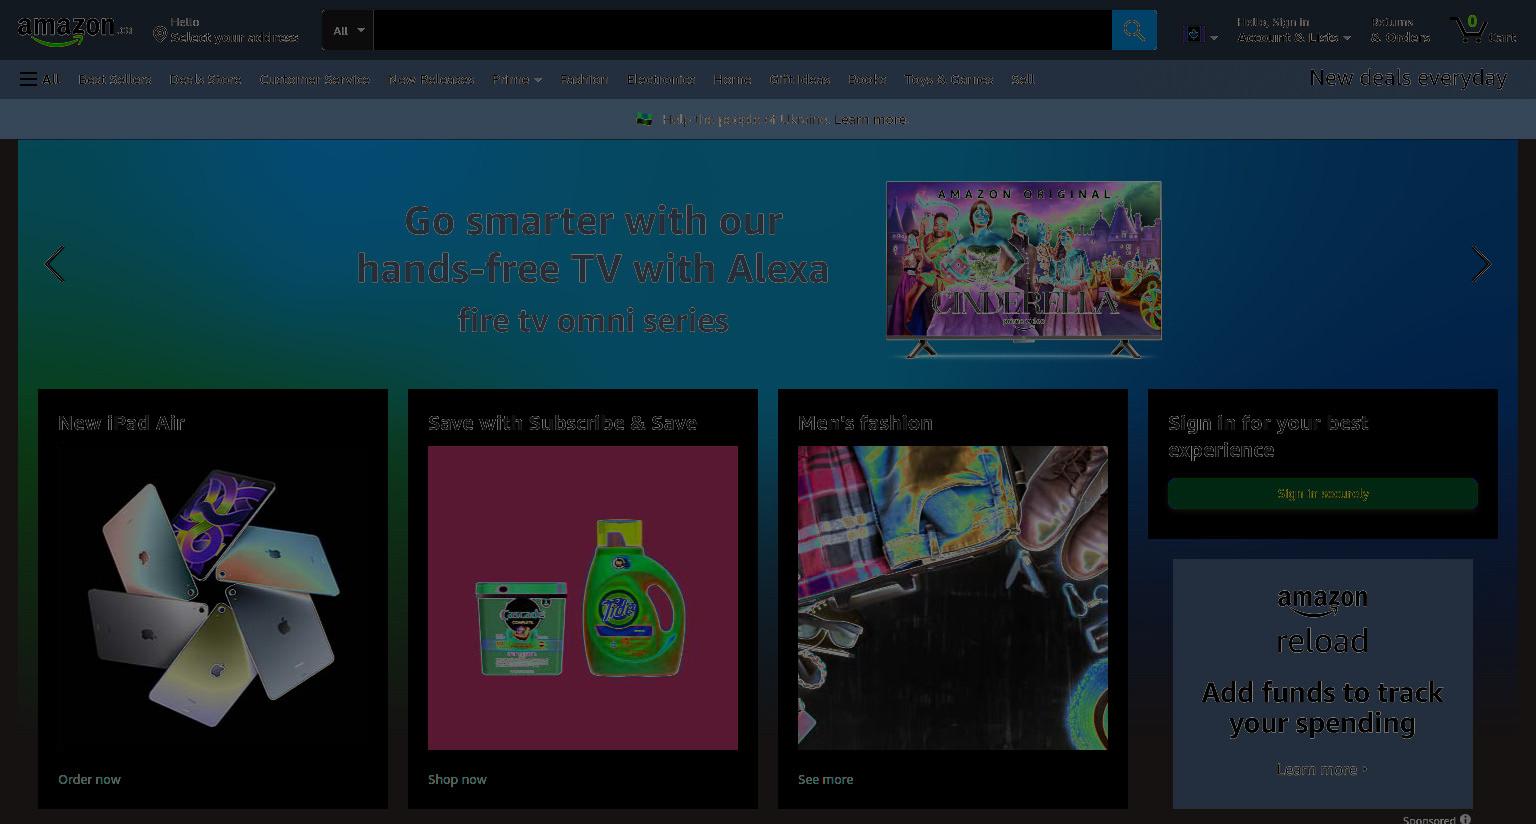
Task: Click Add funds to track your spending
Action: tap(1322, 707)
